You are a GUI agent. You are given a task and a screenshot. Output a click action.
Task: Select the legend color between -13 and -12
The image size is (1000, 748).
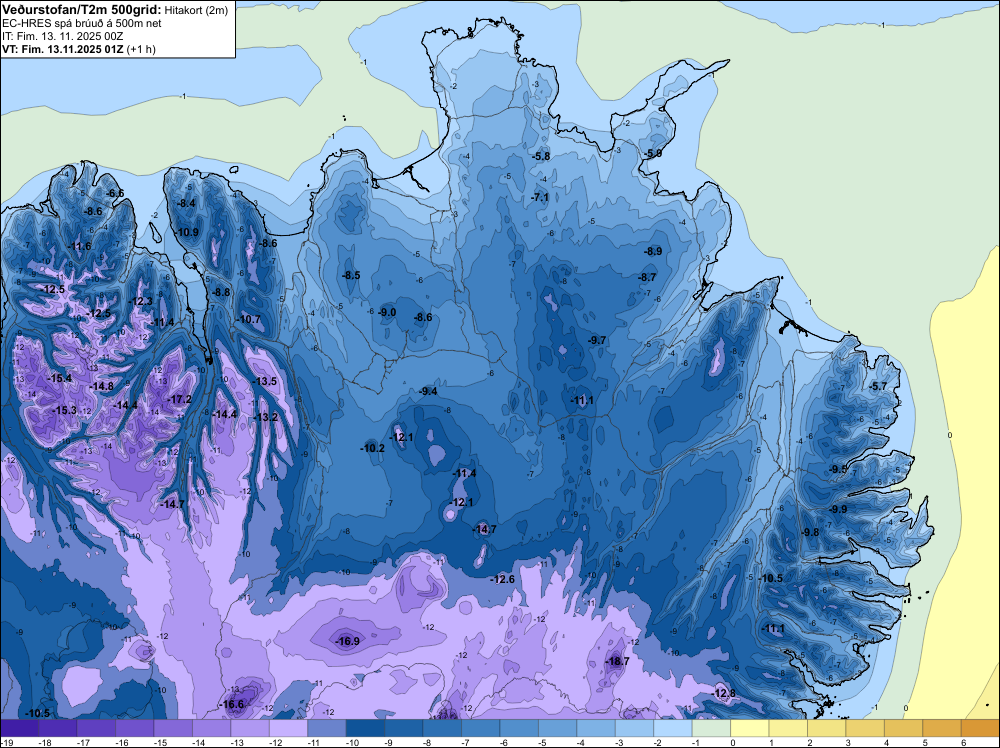click(250, 728)
